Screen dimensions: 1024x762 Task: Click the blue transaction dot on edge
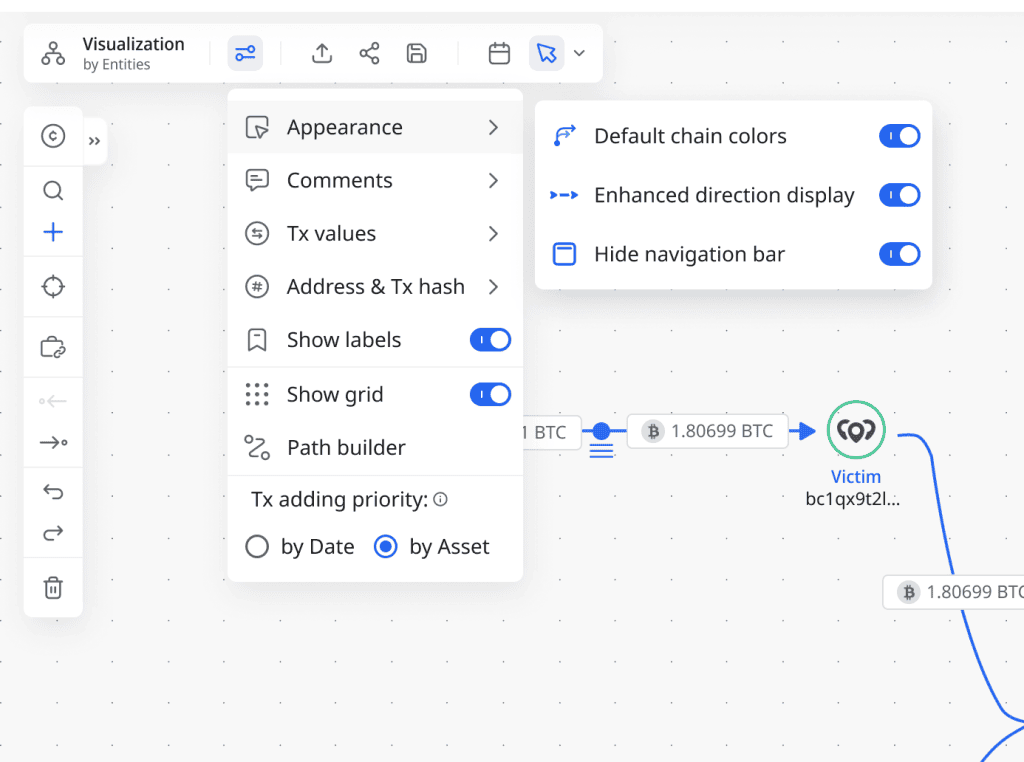(601, 431)
